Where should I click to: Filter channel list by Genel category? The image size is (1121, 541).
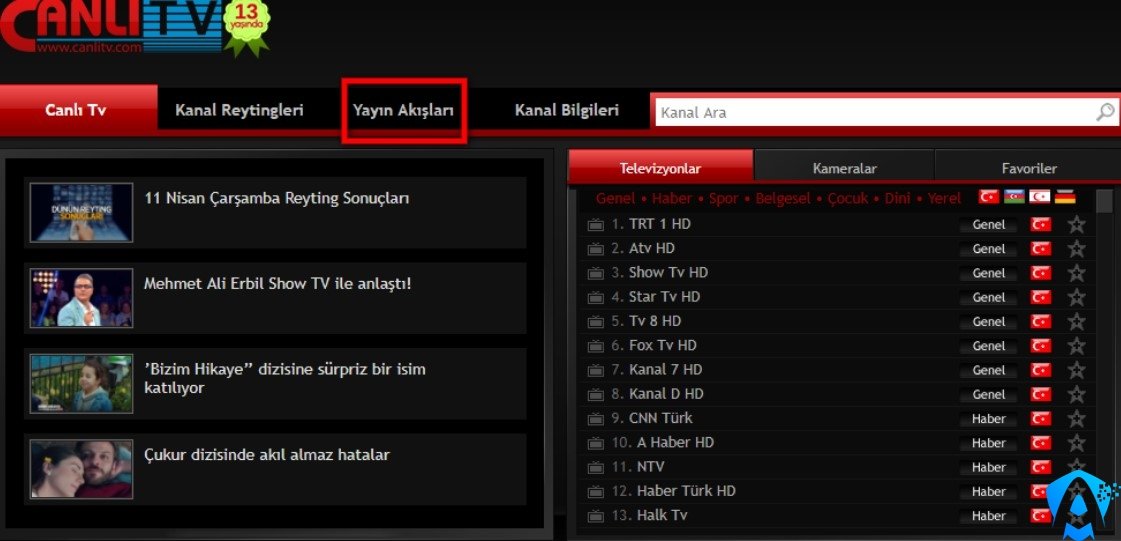point(615,198)
